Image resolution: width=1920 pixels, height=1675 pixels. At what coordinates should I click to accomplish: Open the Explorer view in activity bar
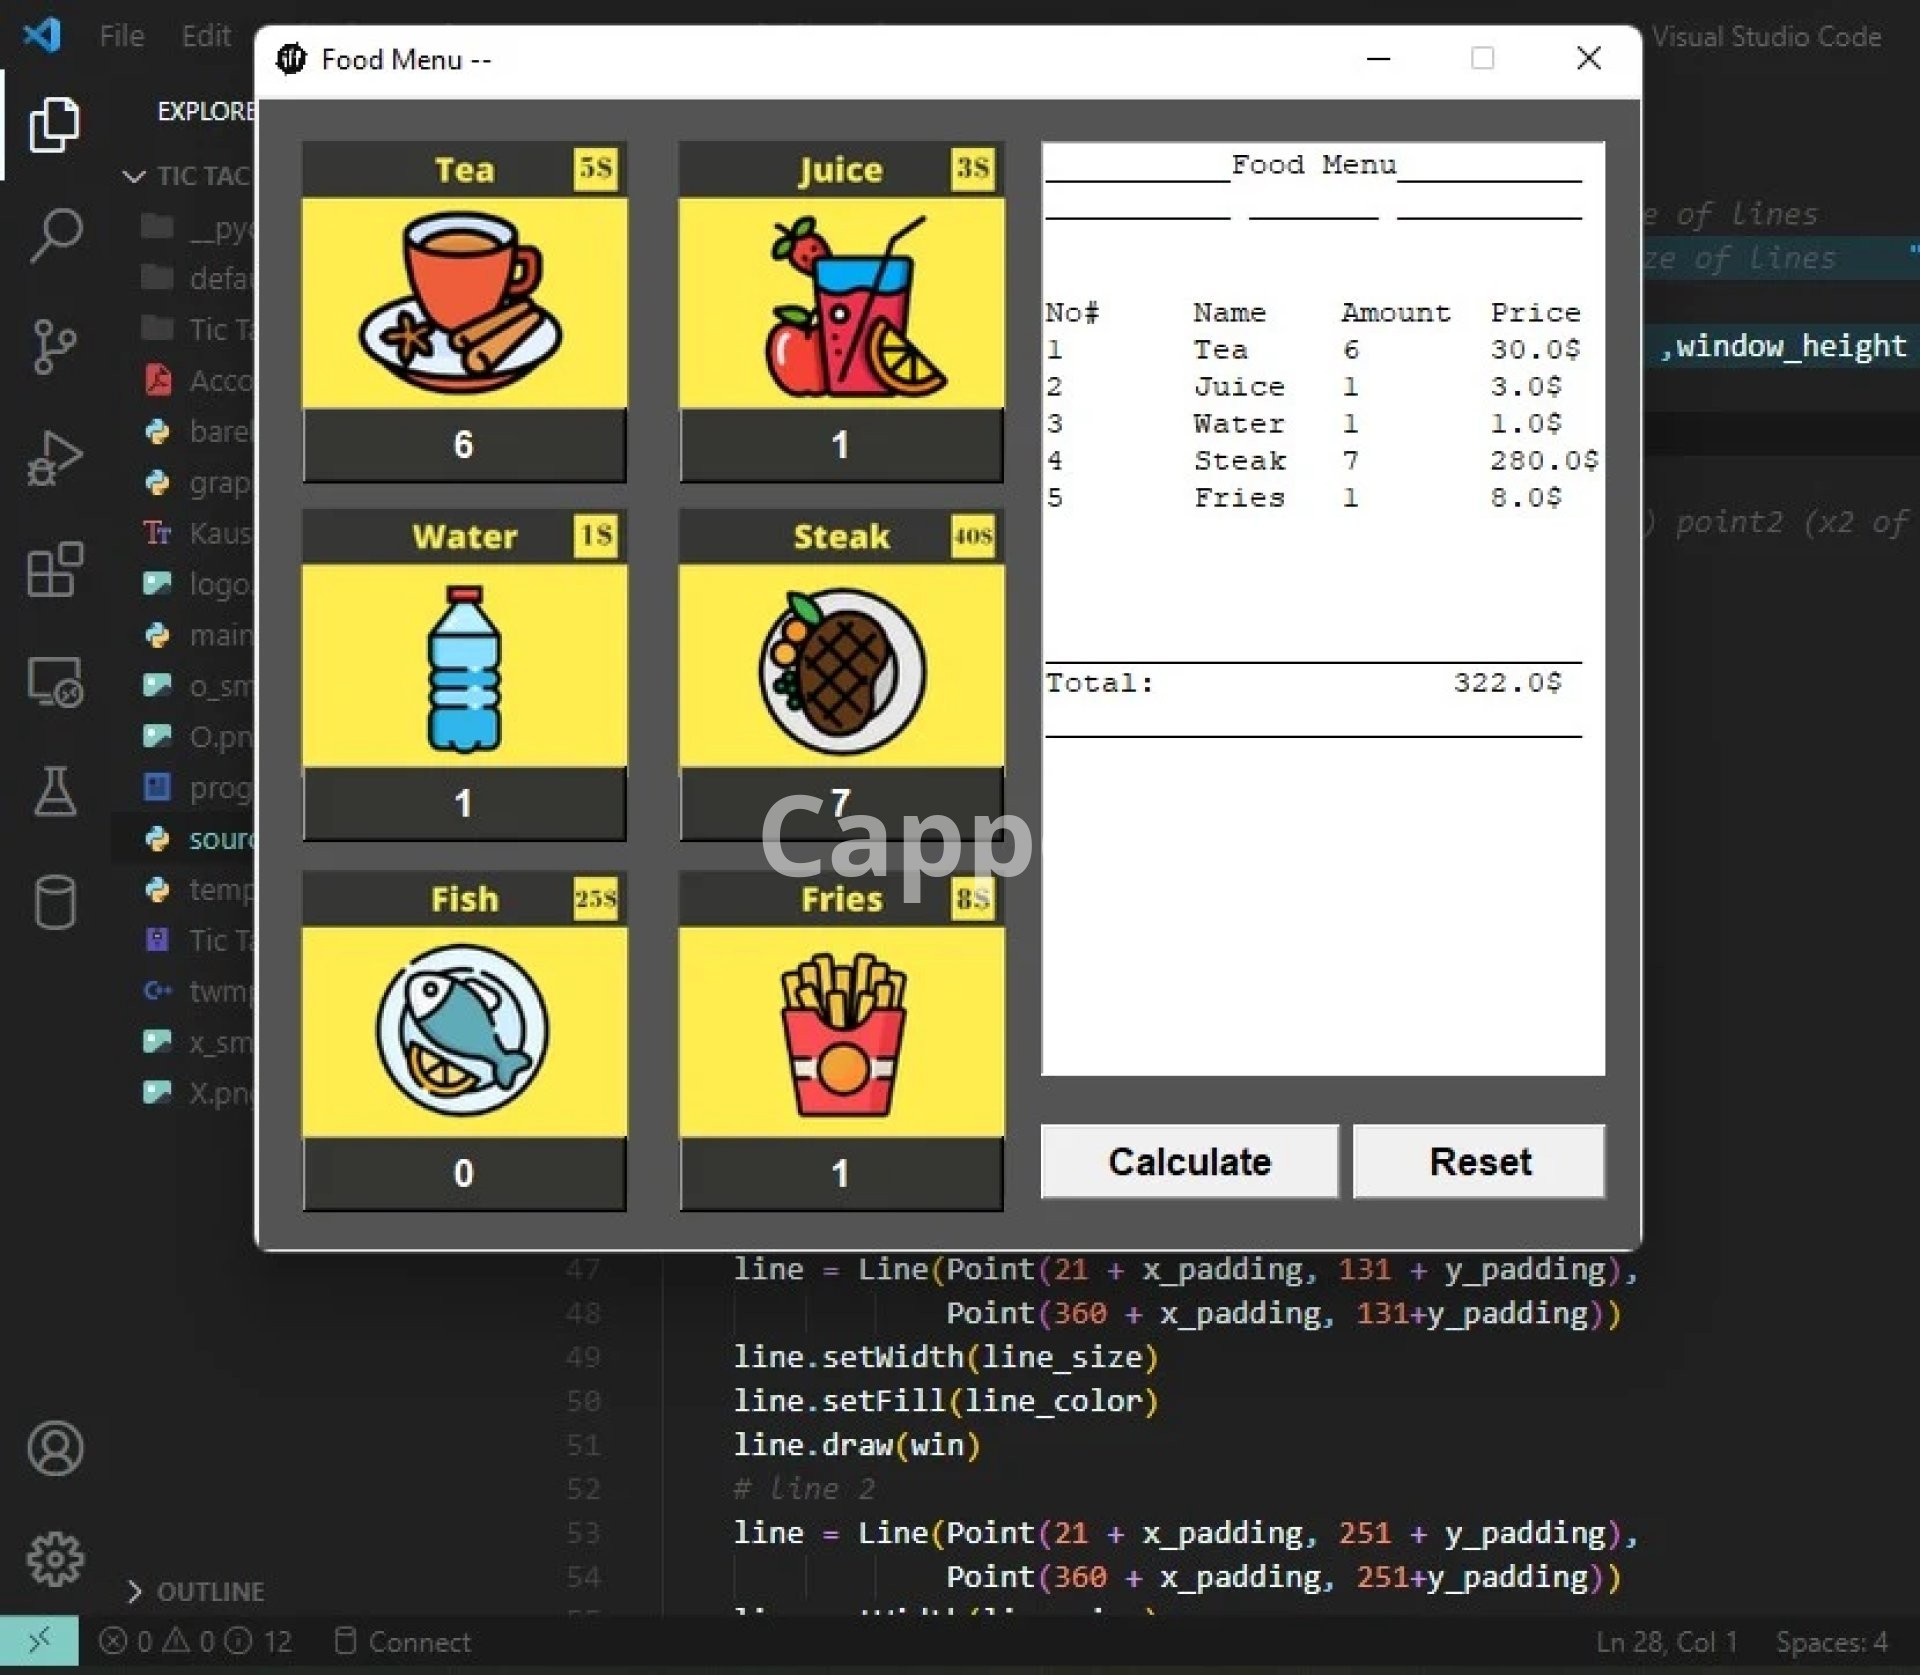tap(54, 125)
